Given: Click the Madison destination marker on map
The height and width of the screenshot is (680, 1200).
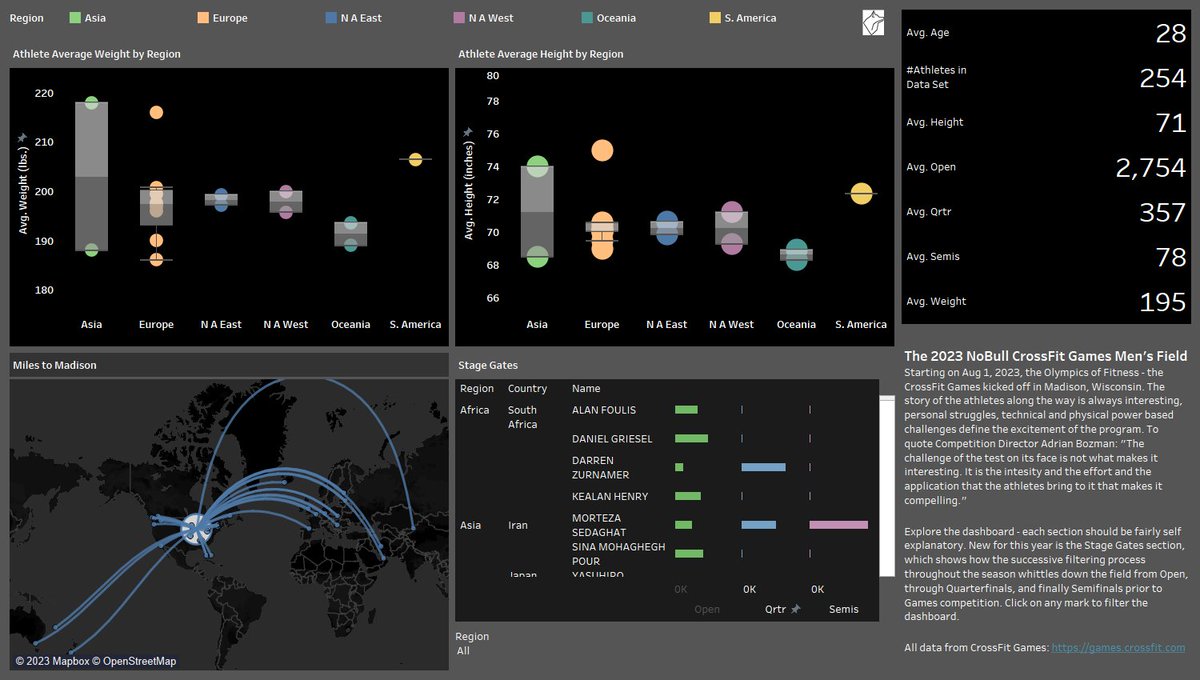Looking at the screenshot, I should tap(197, 527).
